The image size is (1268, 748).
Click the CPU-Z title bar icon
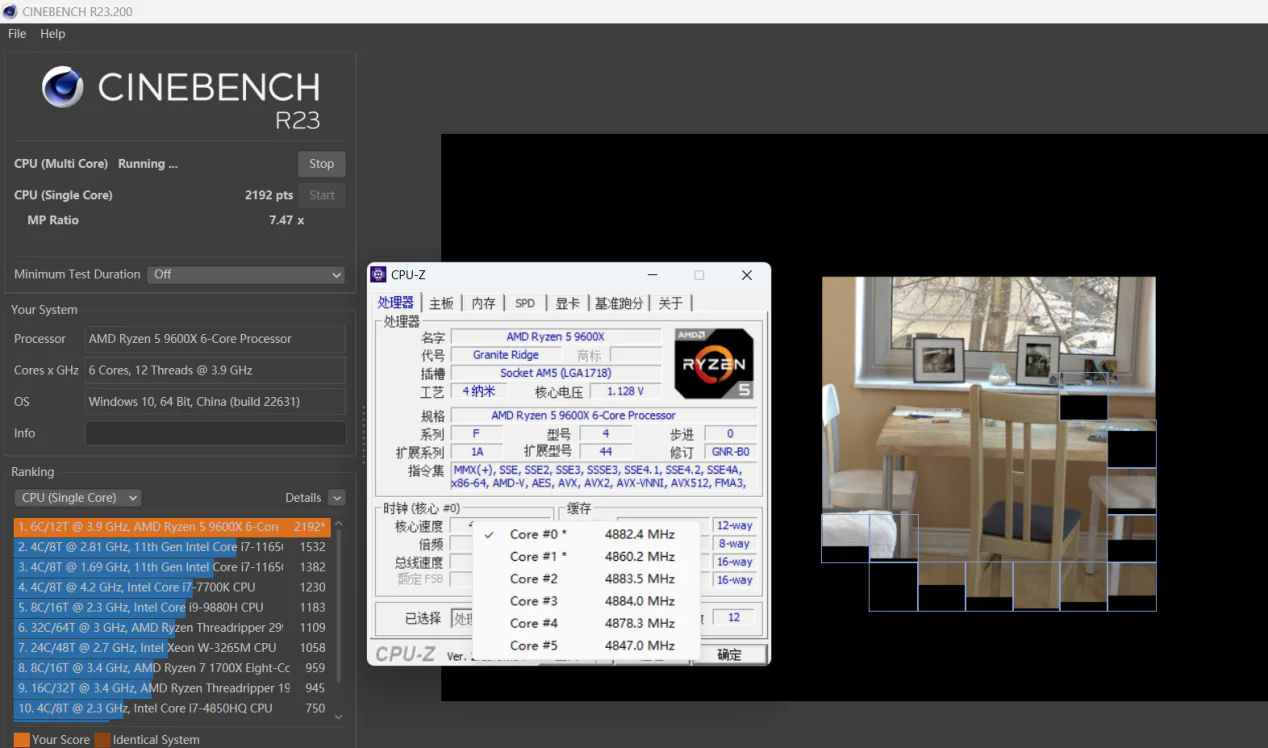click(x=378, y=275)
